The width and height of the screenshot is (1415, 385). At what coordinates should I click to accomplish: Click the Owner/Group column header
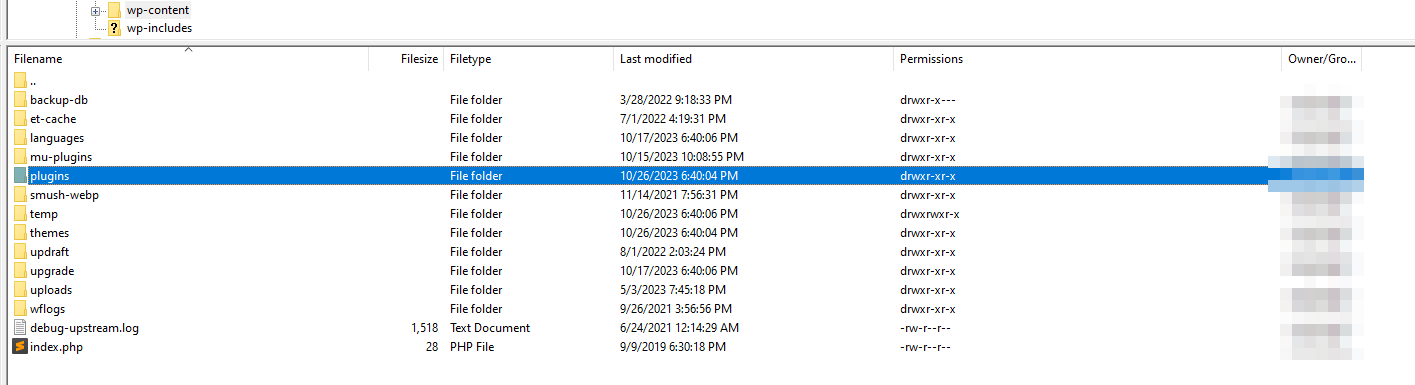pos(1321,59)
